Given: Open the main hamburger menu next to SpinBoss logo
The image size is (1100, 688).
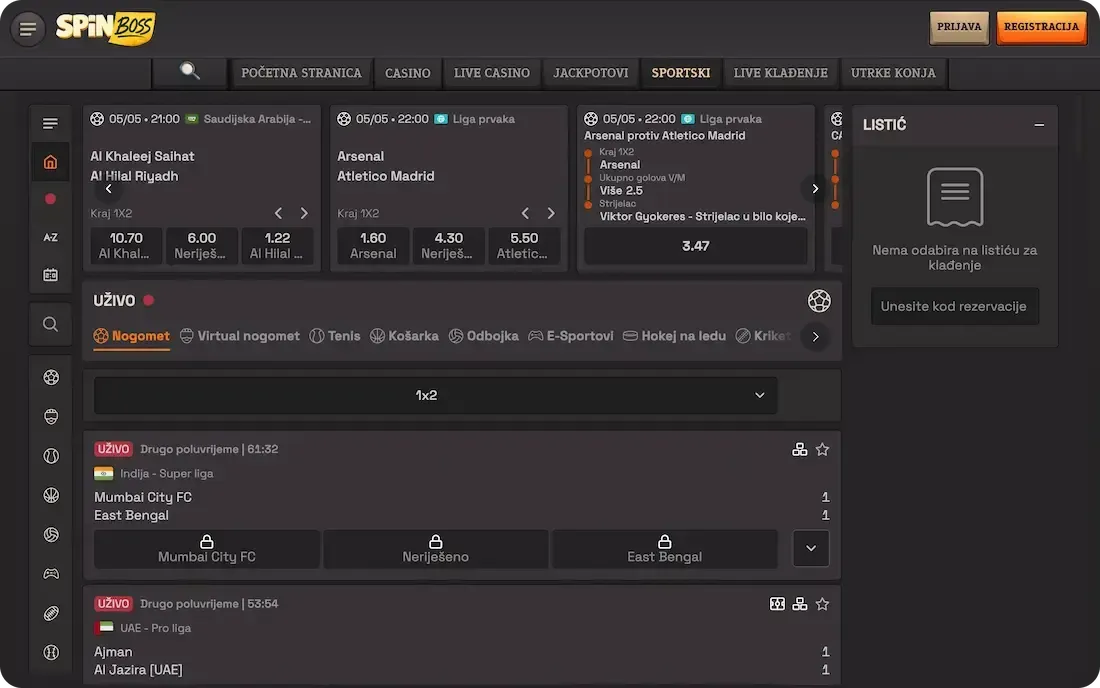Looking at the screenshot, I should click(28, 29).
